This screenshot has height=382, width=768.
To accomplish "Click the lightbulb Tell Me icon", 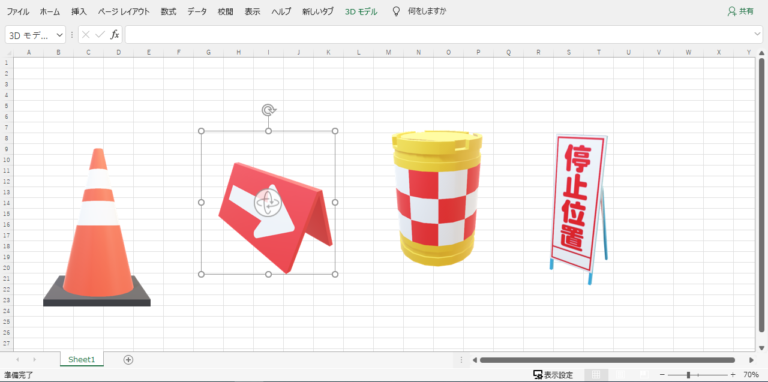I will click(397, 12).
